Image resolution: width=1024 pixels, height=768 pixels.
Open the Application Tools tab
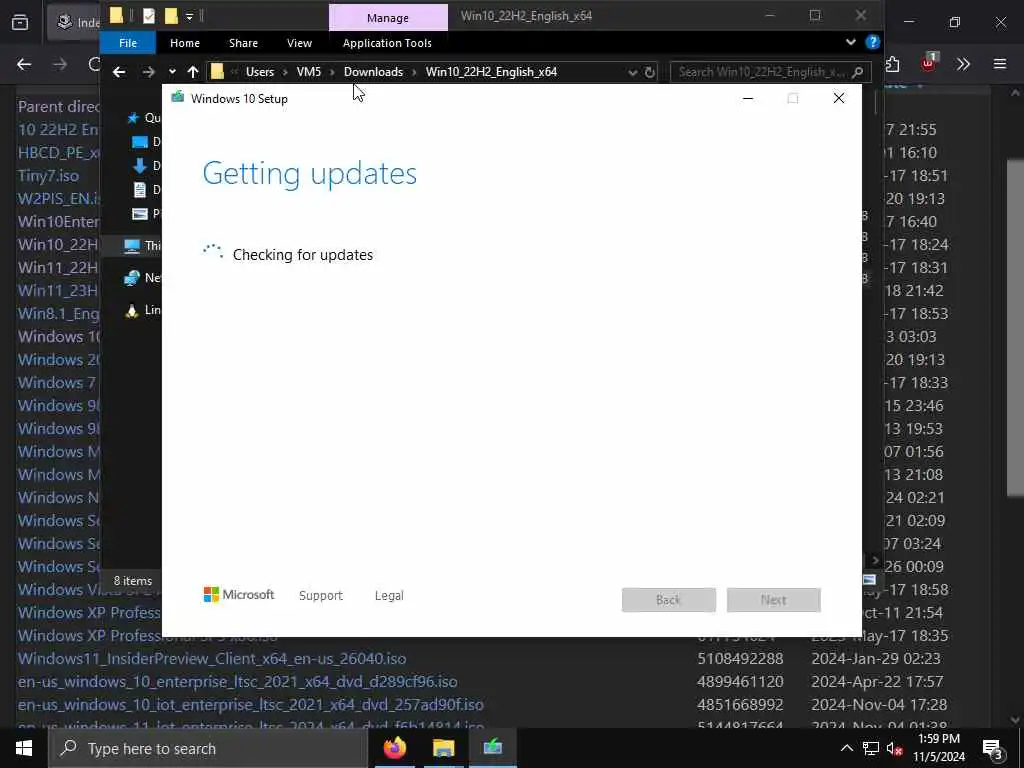coord(387,43)
